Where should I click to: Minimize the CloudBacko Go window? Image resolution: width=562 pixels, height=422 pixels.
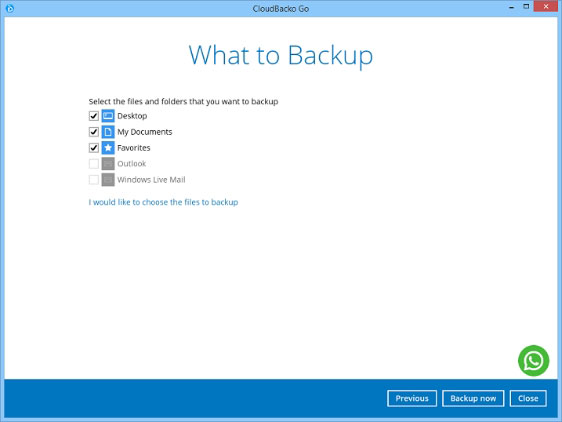511,7
